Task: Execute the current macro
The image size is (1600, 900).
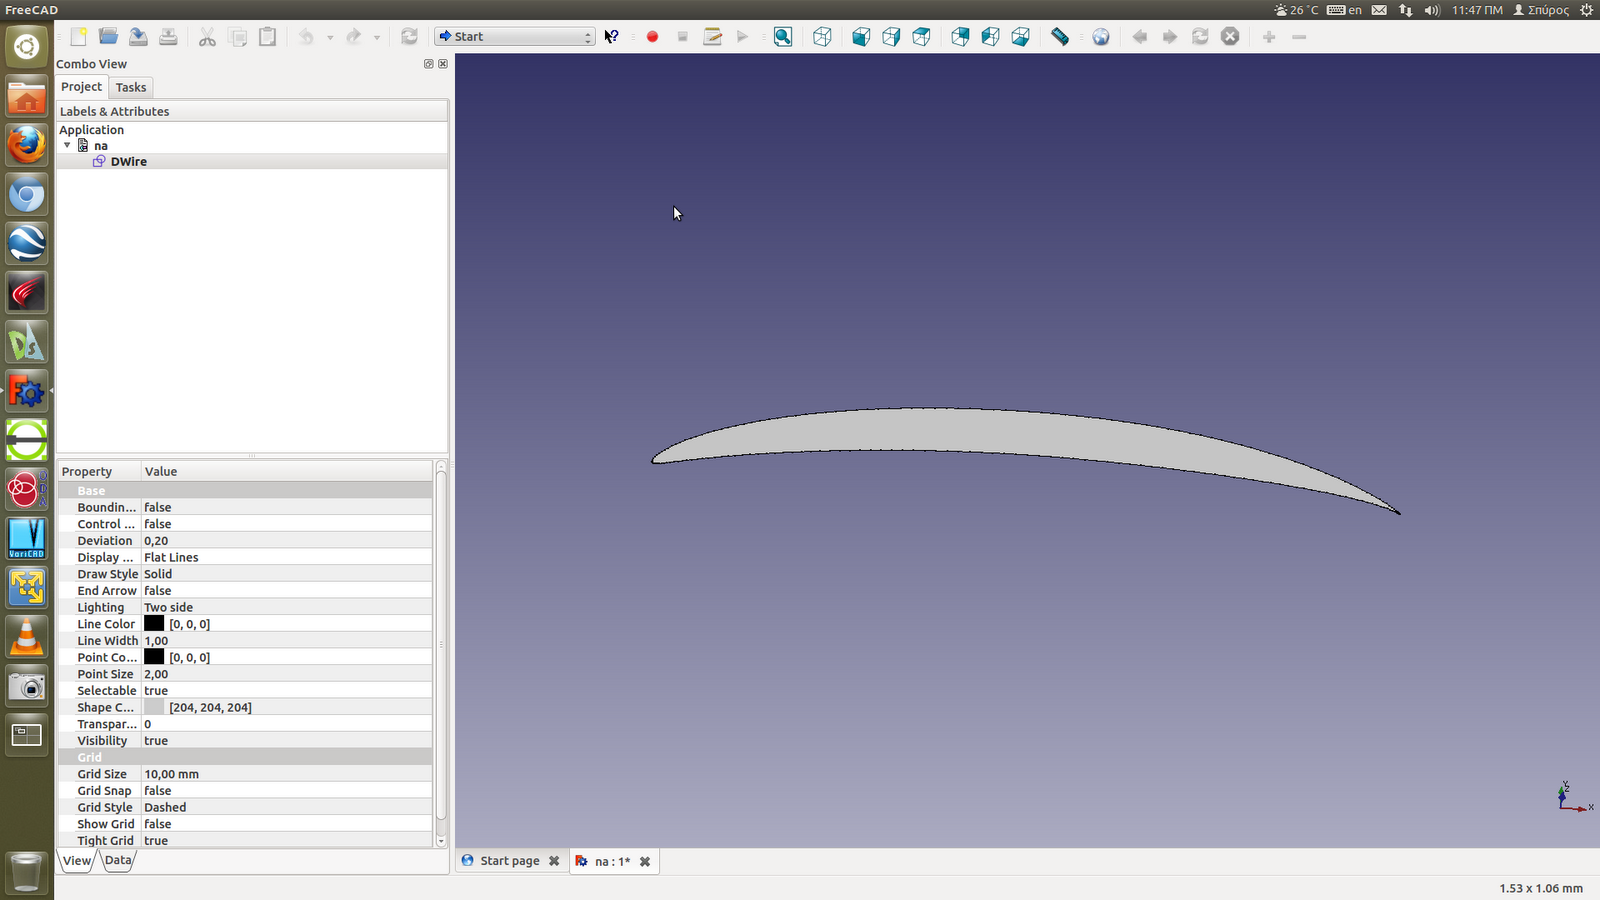Action: (742, 37)
